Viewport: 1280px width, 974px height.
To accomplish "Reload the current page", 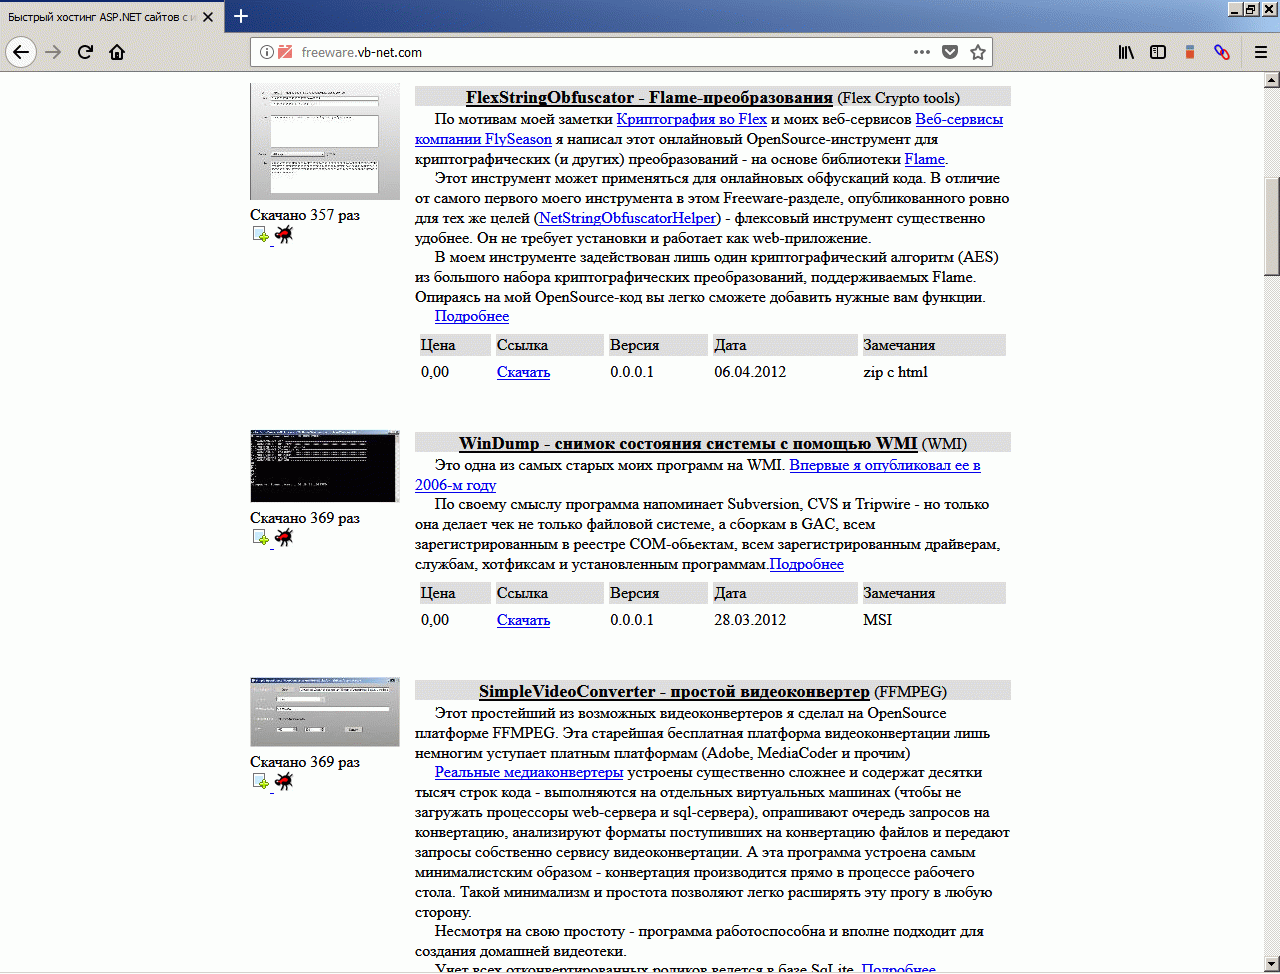I will point(85,52).
